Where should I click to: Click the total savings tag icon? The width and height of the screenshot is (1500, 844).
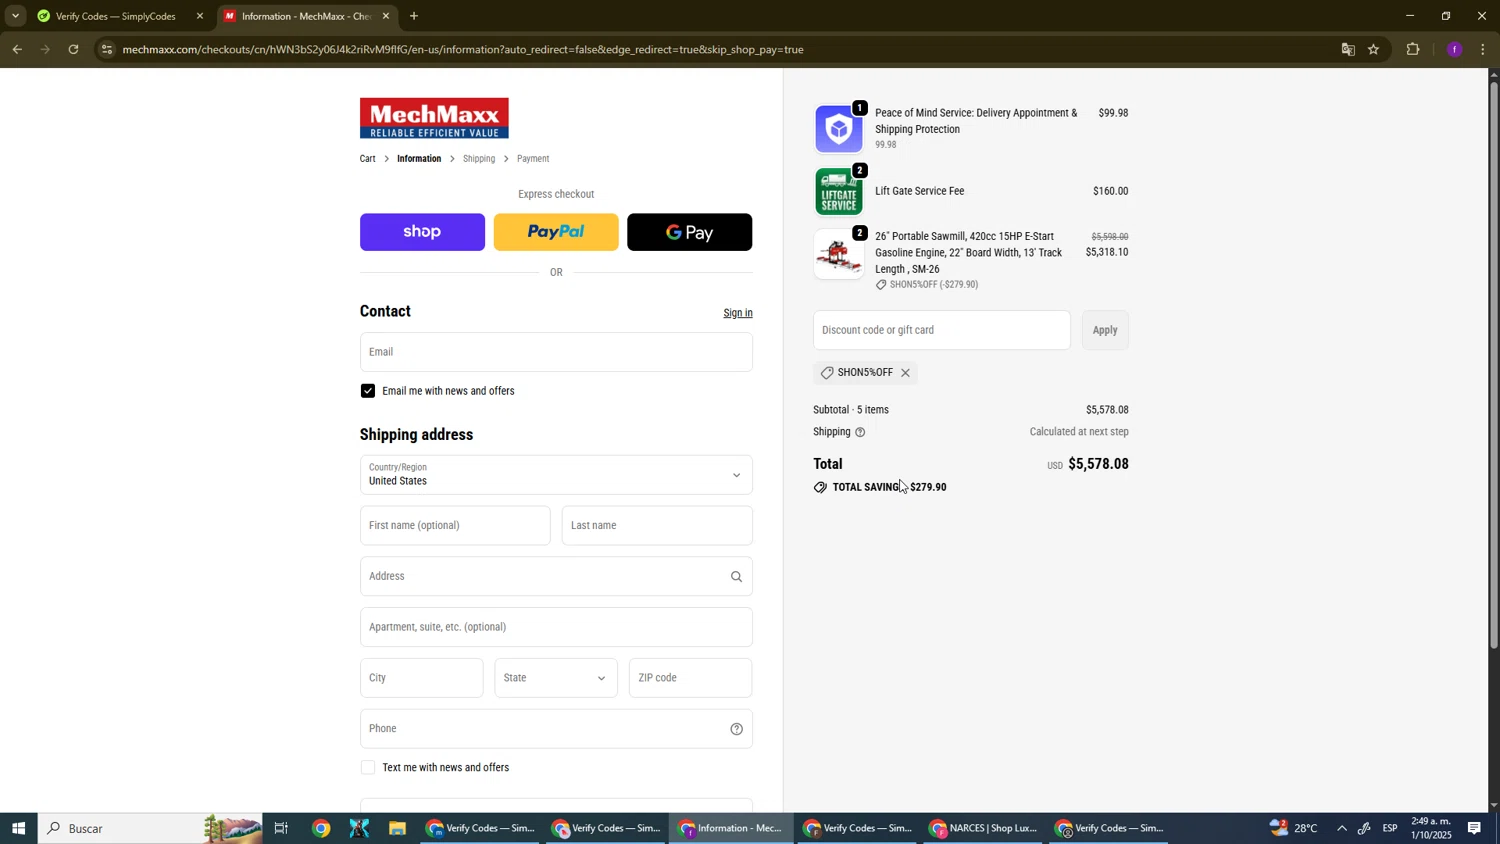[820, 488]
